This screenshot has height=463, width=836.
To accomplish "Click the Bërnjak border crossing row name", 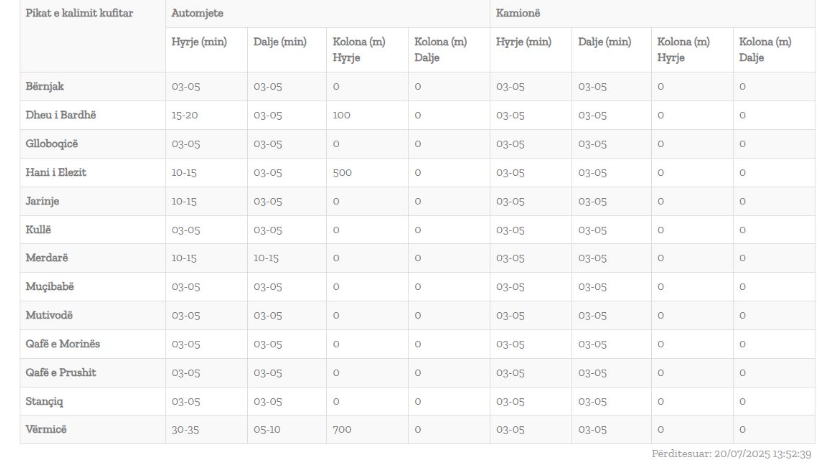I will pos(45,86).
